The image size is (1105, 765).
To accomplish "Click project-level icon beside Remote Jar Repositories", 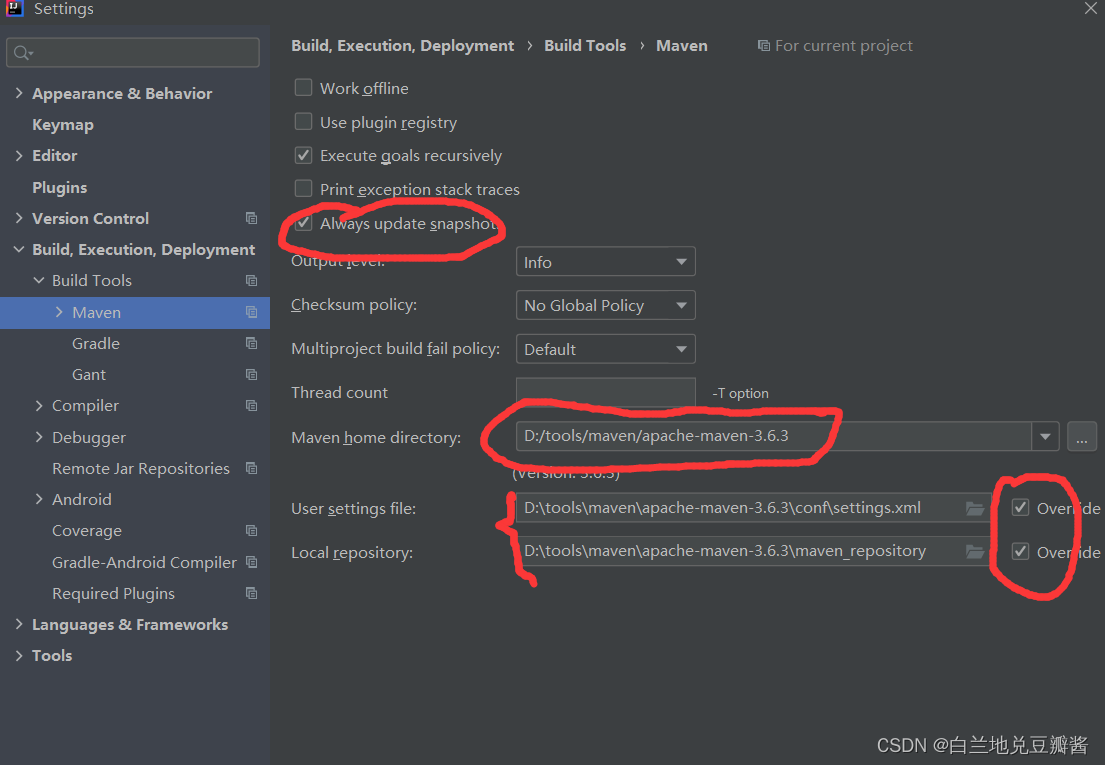I will click(x=252, y=468).
